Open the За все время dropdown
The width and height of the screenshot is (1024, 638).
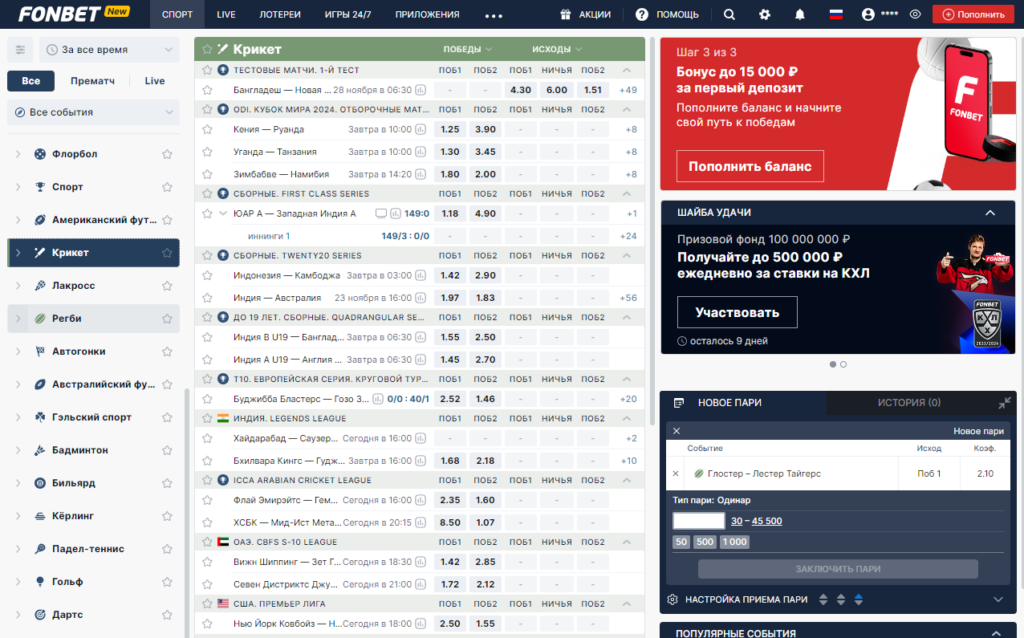(x=109, y=50)
